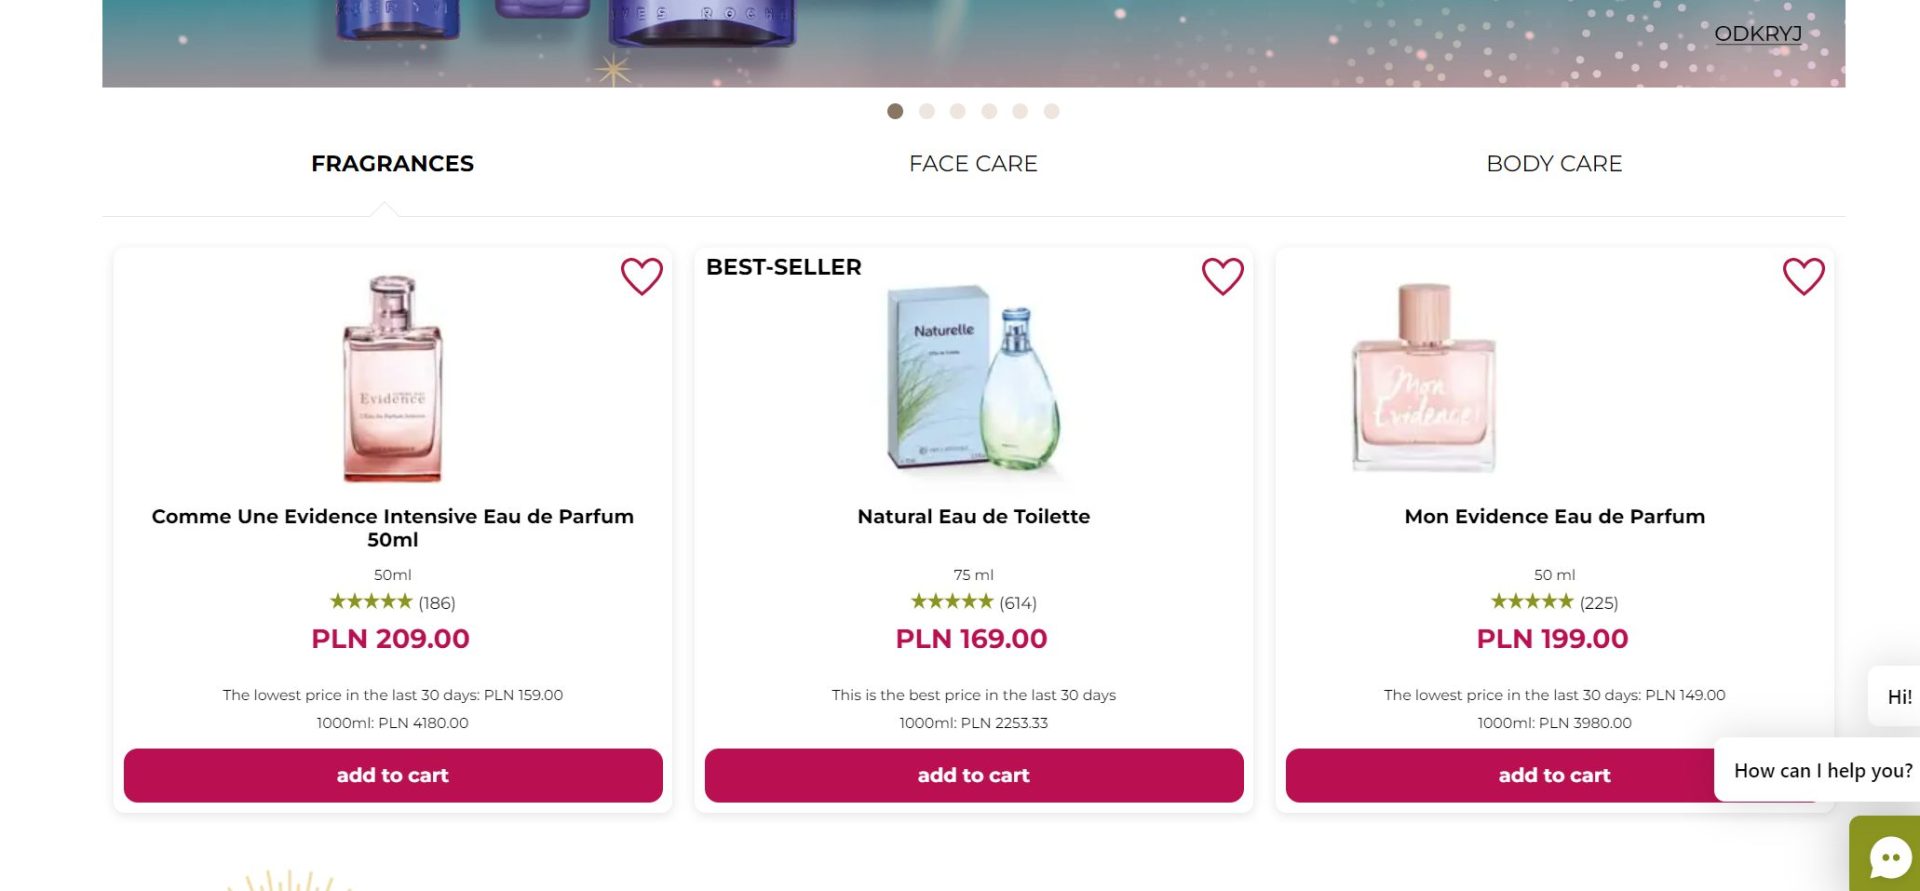The image size is (1920, 891).
Task: Favorite Comme Une Evidence perfume with heart icon
Action: 641,276
